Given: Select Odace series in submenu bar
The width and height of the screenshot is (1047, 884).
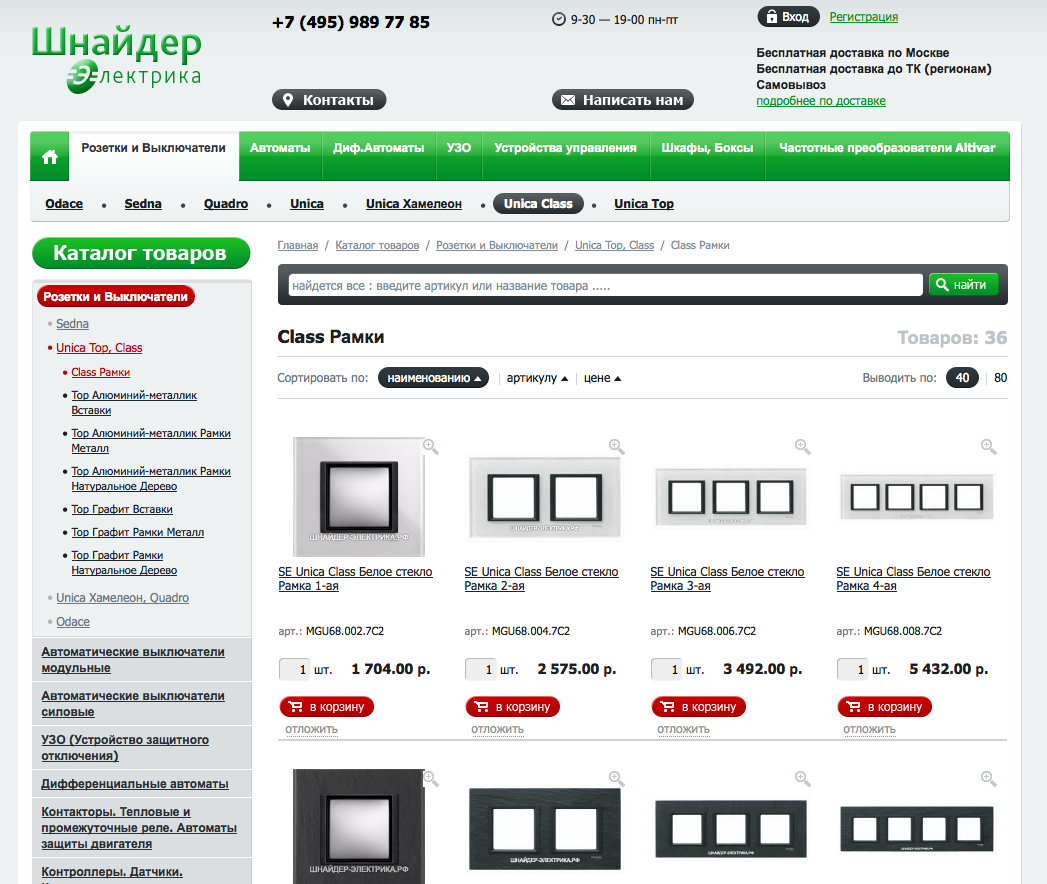Looking at the screenshot, I should tap(64, 204).
